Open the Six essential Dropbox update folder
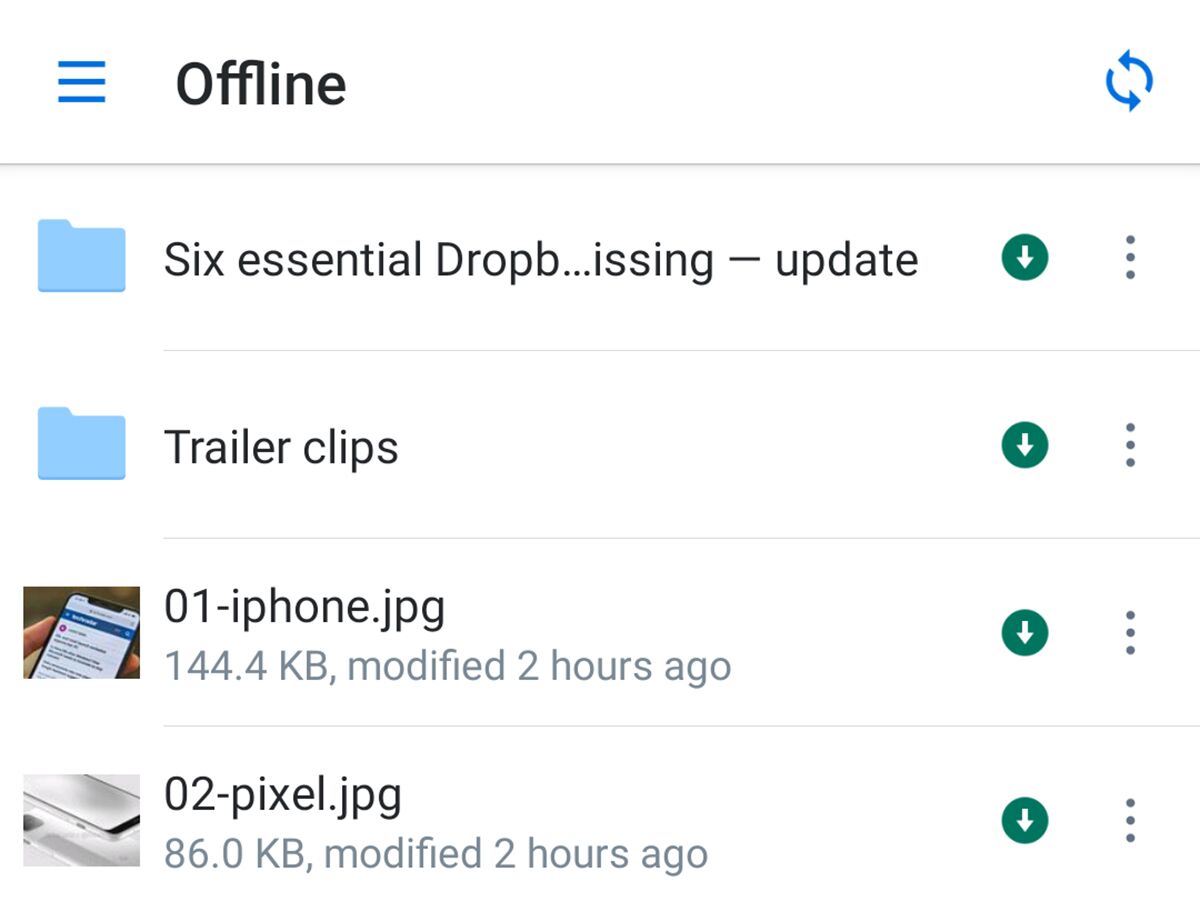Screen dimensions: 1200x900 540,259
